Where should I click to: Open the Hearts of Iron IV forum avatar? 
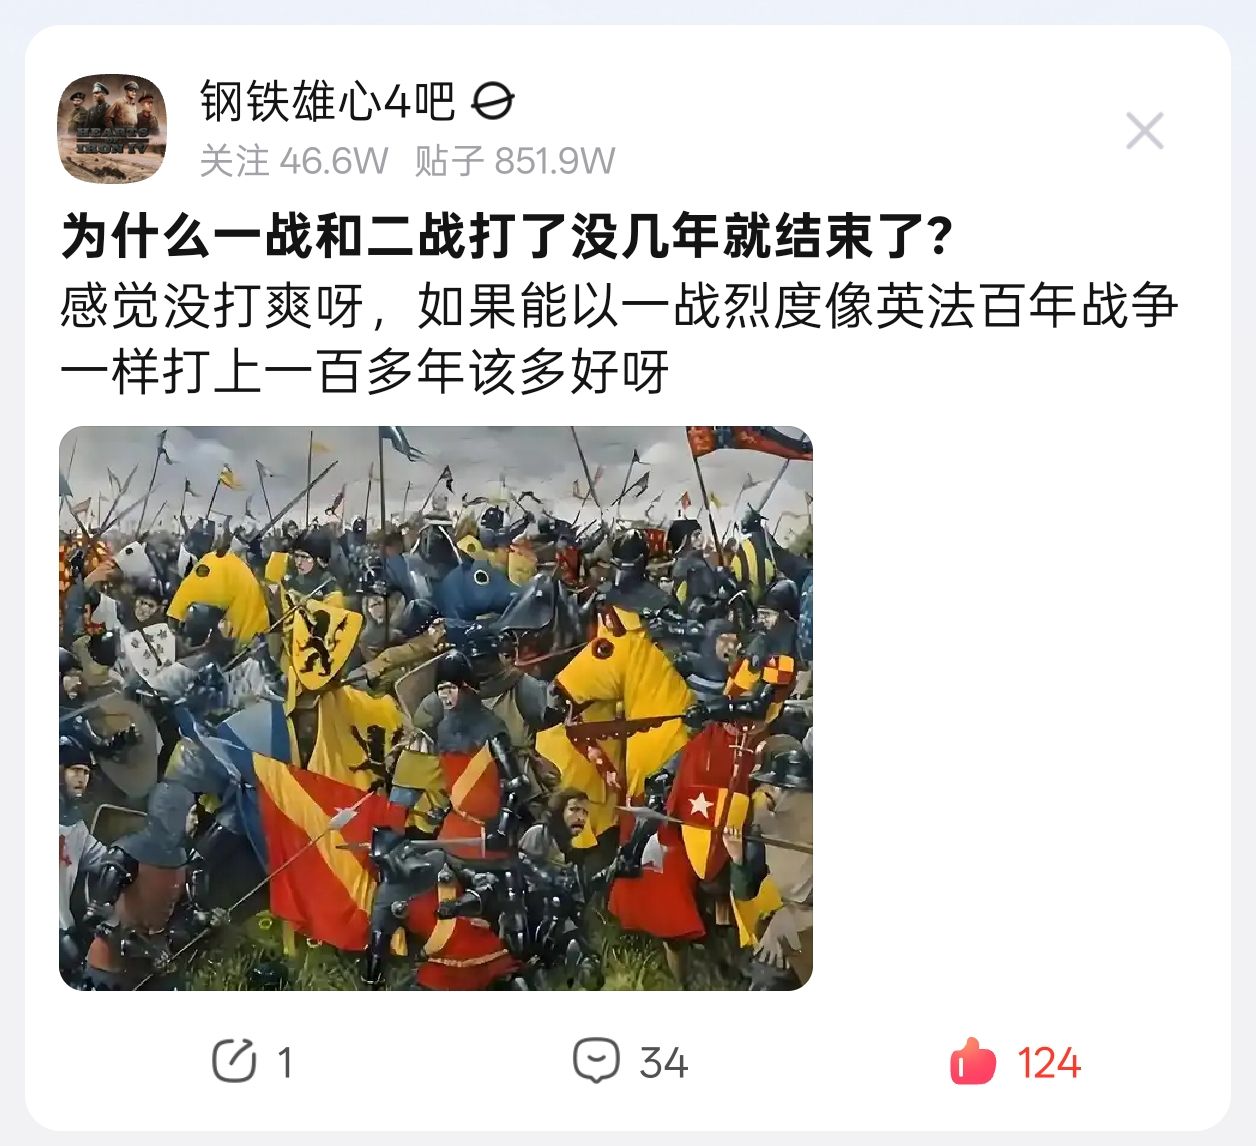tap(112, 128)
